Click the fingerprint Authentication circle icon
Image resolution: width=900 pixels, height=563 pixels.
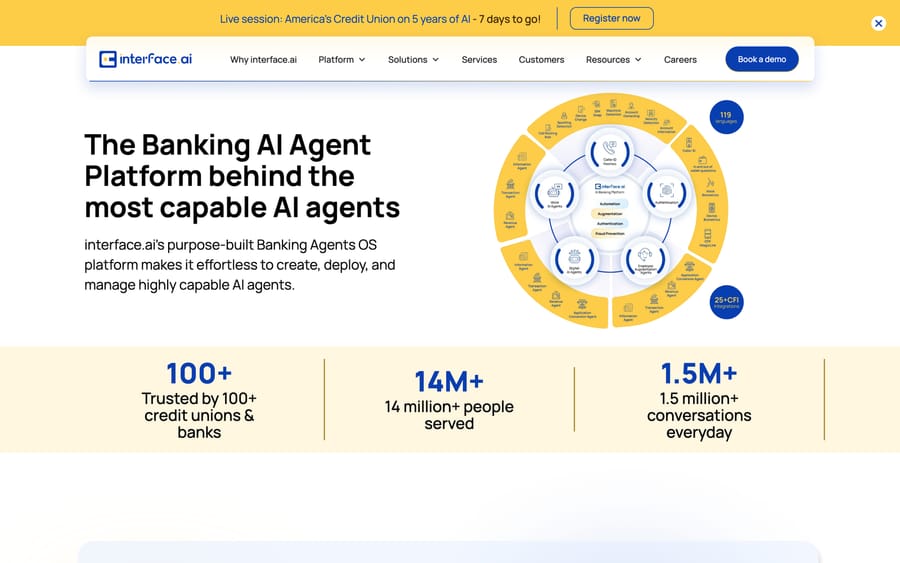point(666,191)
